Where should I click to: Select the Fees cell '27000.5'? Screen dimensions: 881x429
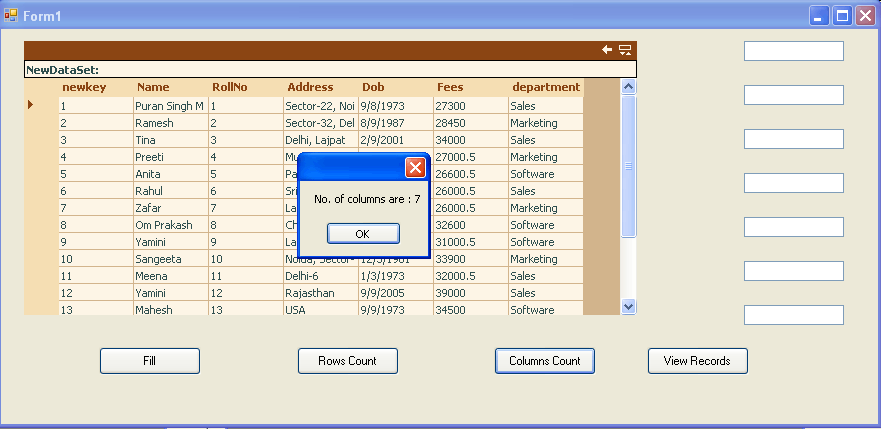click(x=471, y=157)
